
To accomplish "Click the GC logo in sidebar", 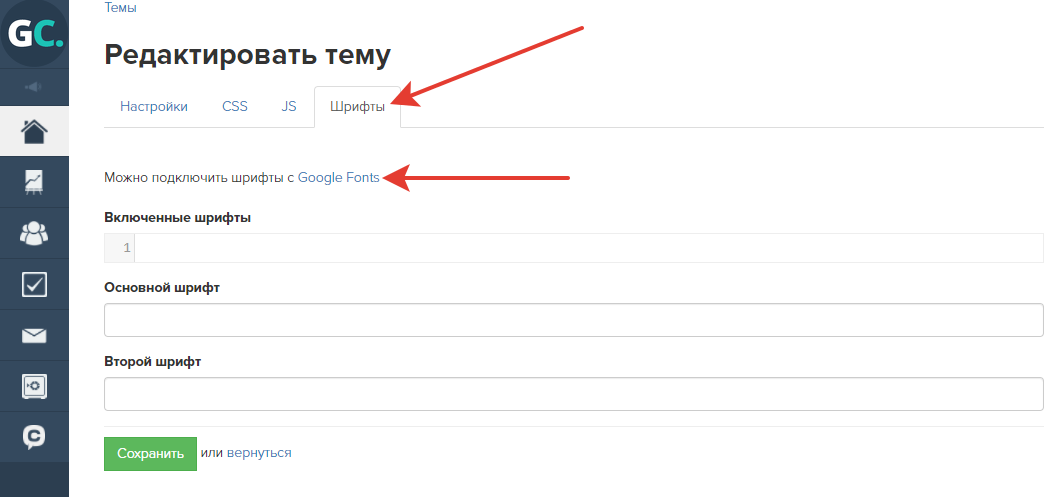I will pos(34,33).
